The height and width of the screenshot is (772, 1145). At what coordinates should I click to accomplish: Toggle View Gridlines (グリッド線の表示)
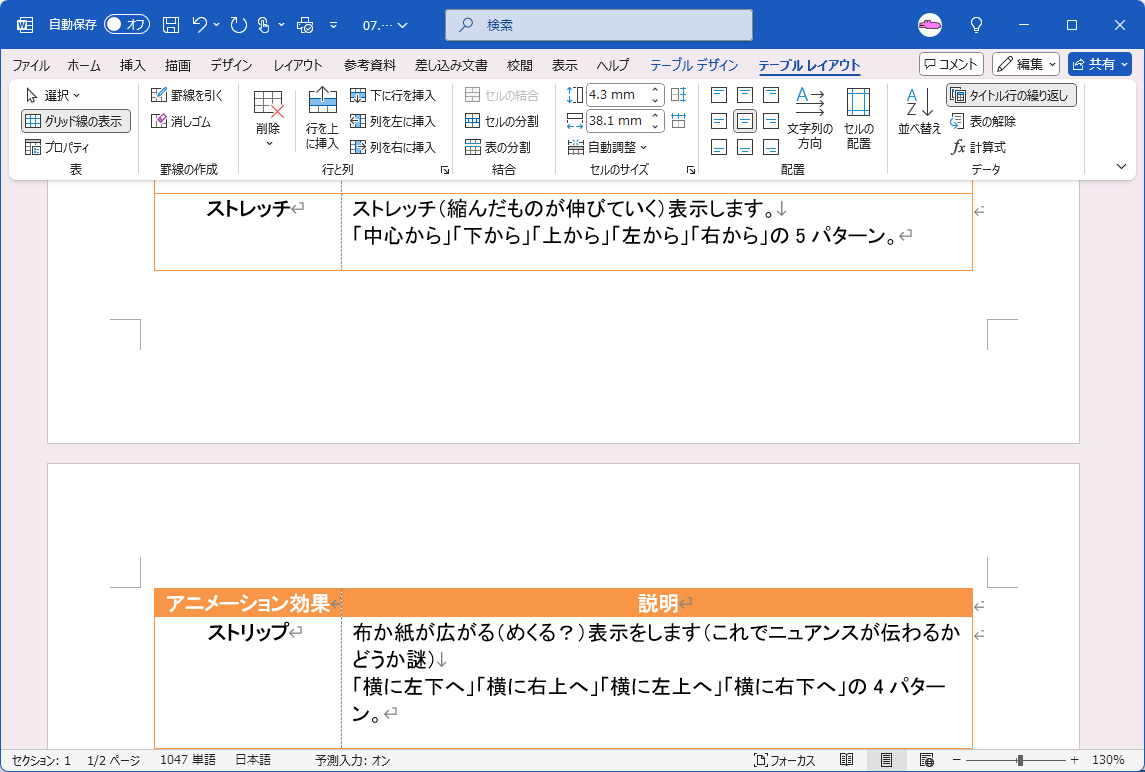click(x=76, y=121)
